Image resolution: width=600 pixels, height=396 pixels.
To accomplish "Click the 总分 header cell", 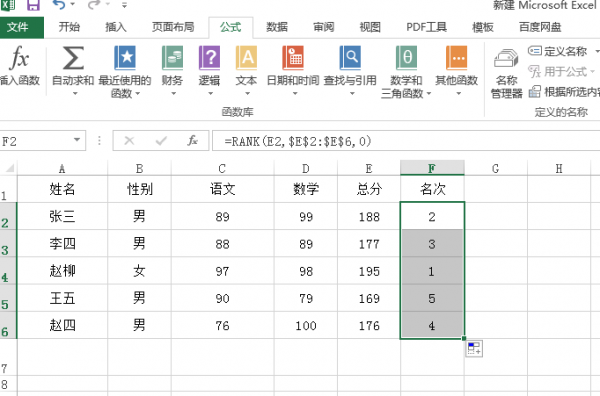I will pos(369,189).
